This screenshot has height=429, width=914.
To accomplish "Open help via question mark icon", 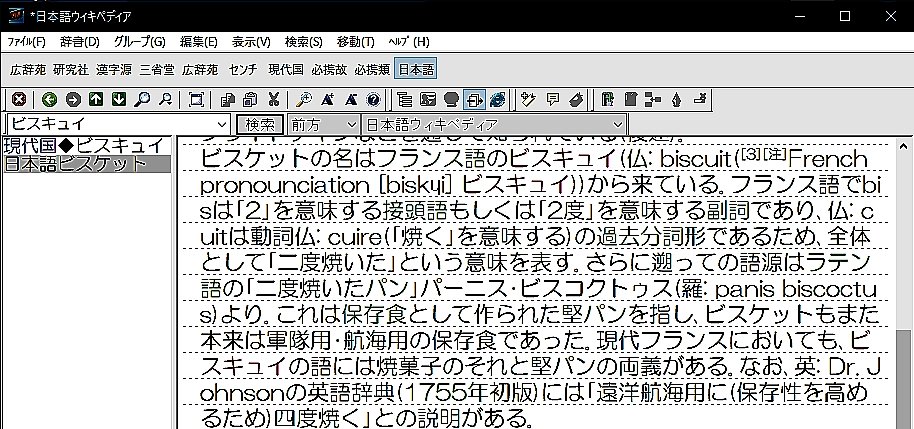I will (x=374, y=100).
